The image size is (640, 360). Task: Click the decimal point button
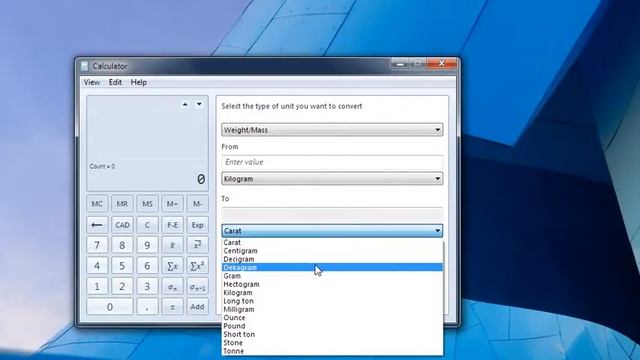[x=147, y=307]
